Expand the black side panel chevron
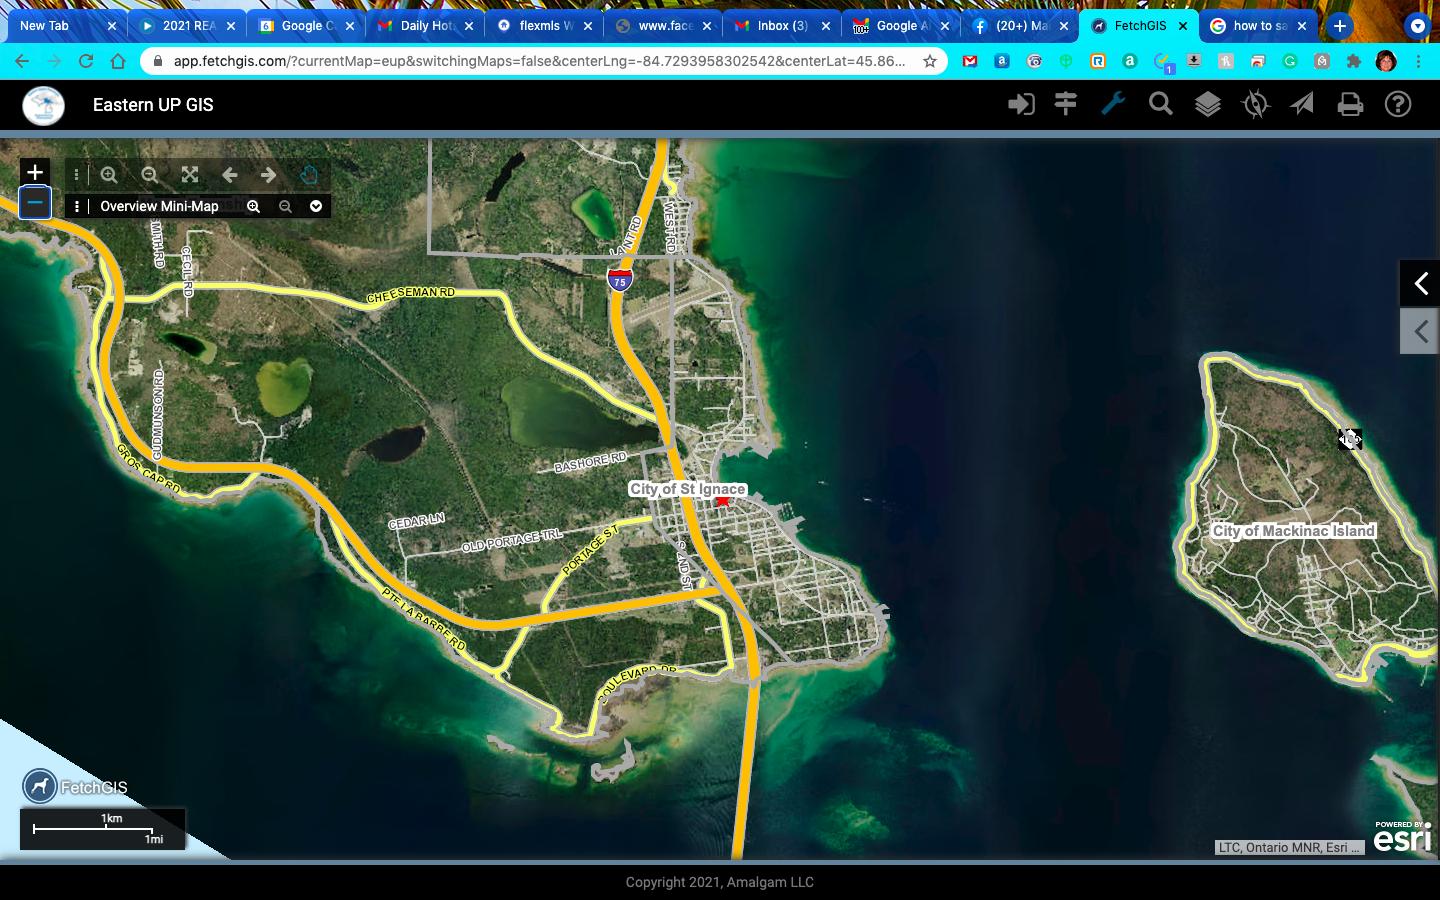The width and height of the screenshot is (1440, 900). (x=1420, y=284)
